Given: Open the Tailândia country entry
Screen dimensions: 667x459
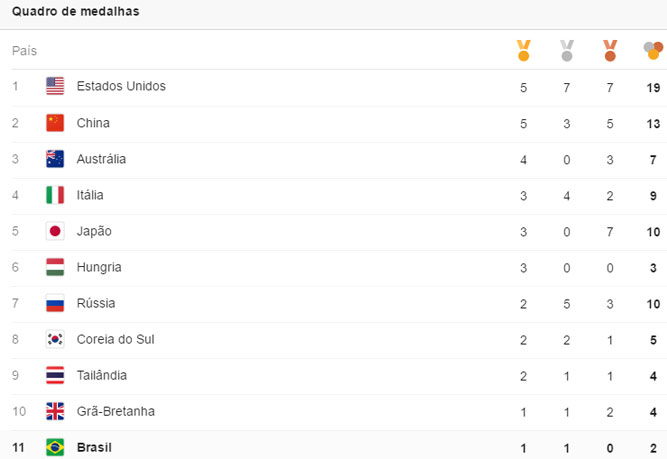Looking at the screenshot, I should (102, 375).
